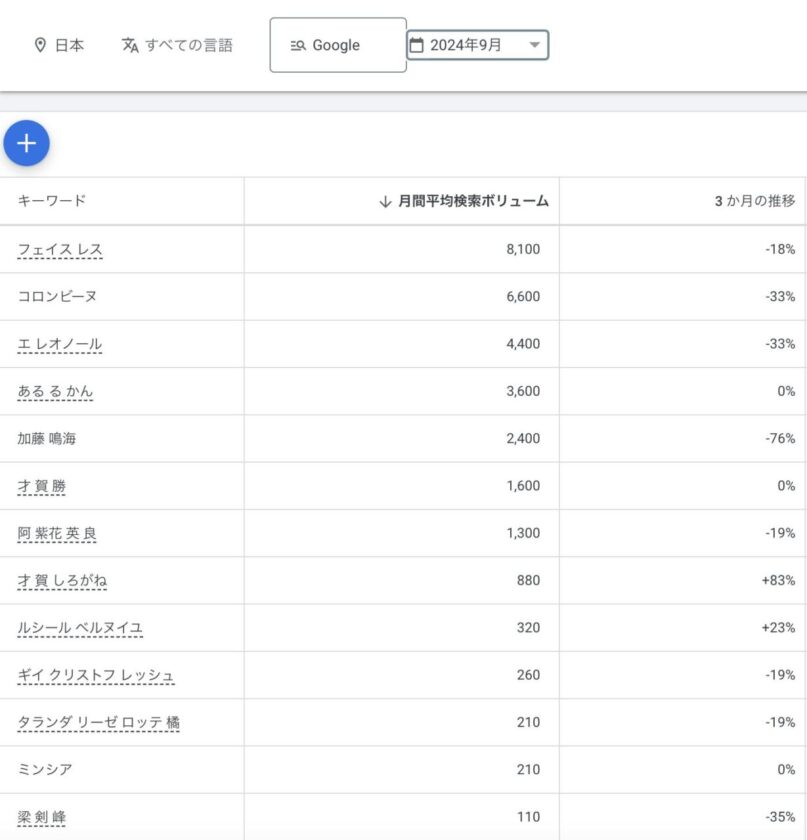Click the translate icon beside すべての言語
Image resolution: width=807 pixels, height=840 pixels.
coord(130,45)
